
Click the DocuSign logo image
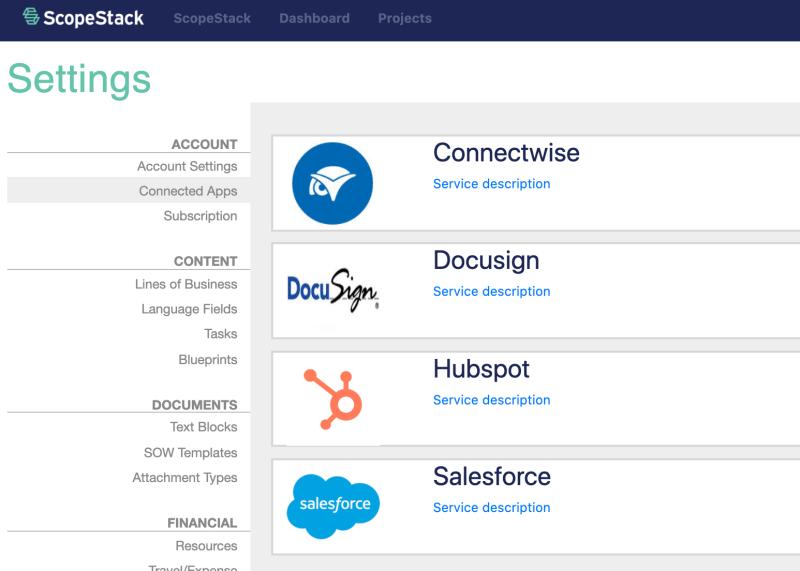(333, 290)
